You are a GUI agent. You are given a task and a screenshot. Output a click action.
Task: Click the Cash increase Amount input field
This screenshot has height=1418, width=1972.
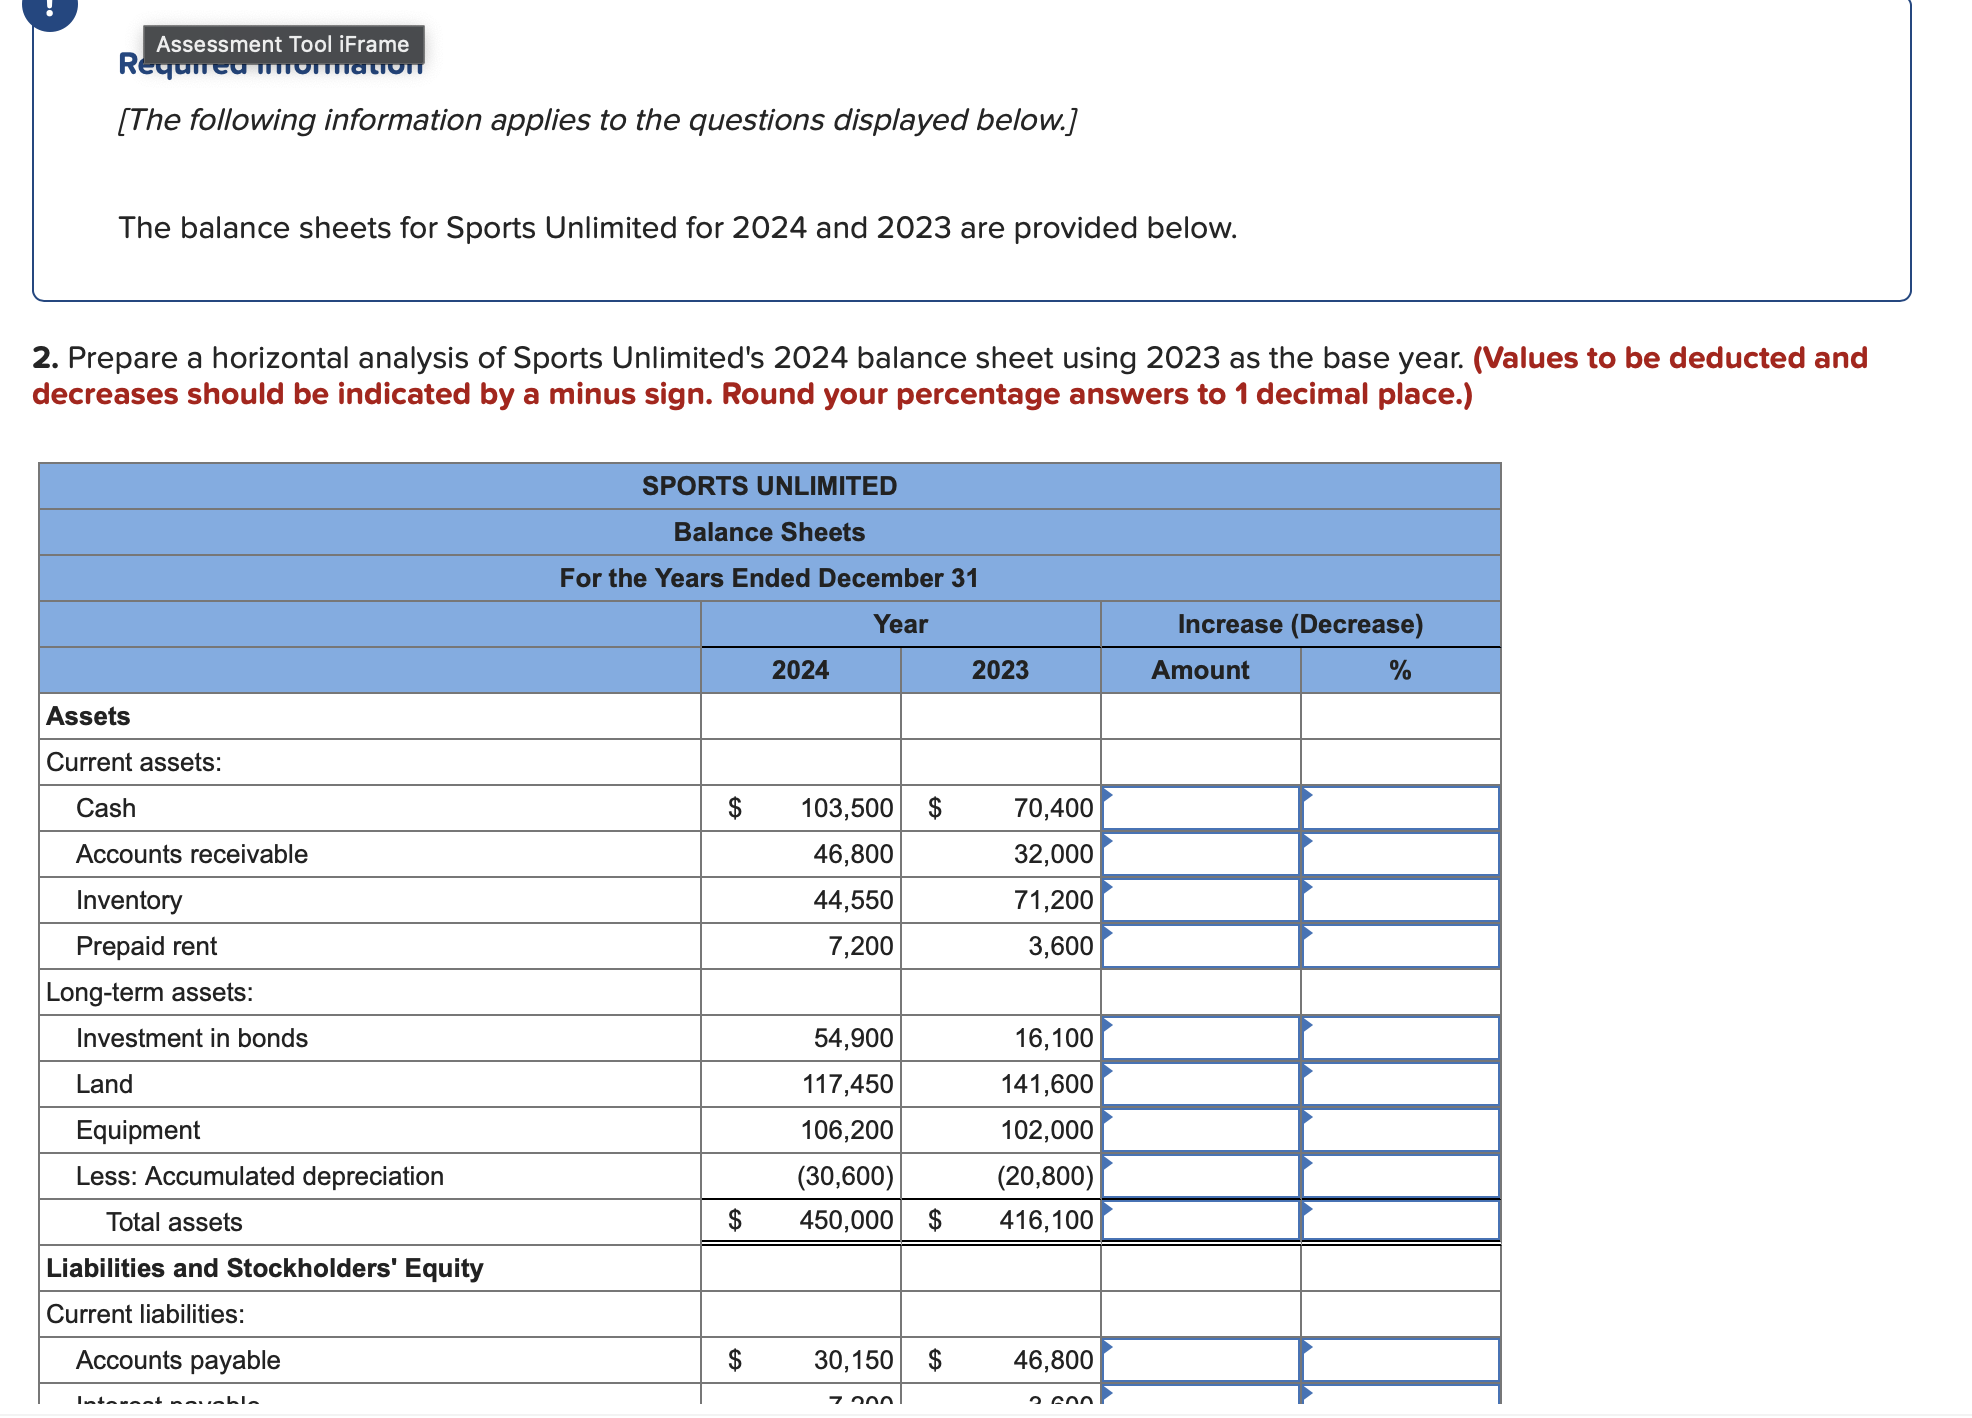[x=1199, y=808]
